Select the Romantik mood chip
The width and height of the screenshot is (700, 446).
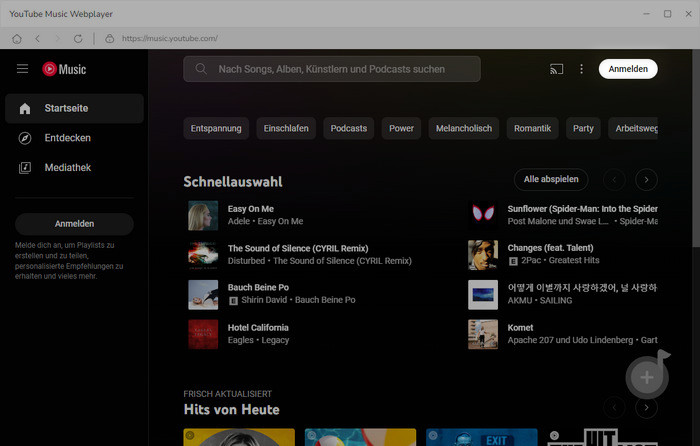tap(533, 129)
